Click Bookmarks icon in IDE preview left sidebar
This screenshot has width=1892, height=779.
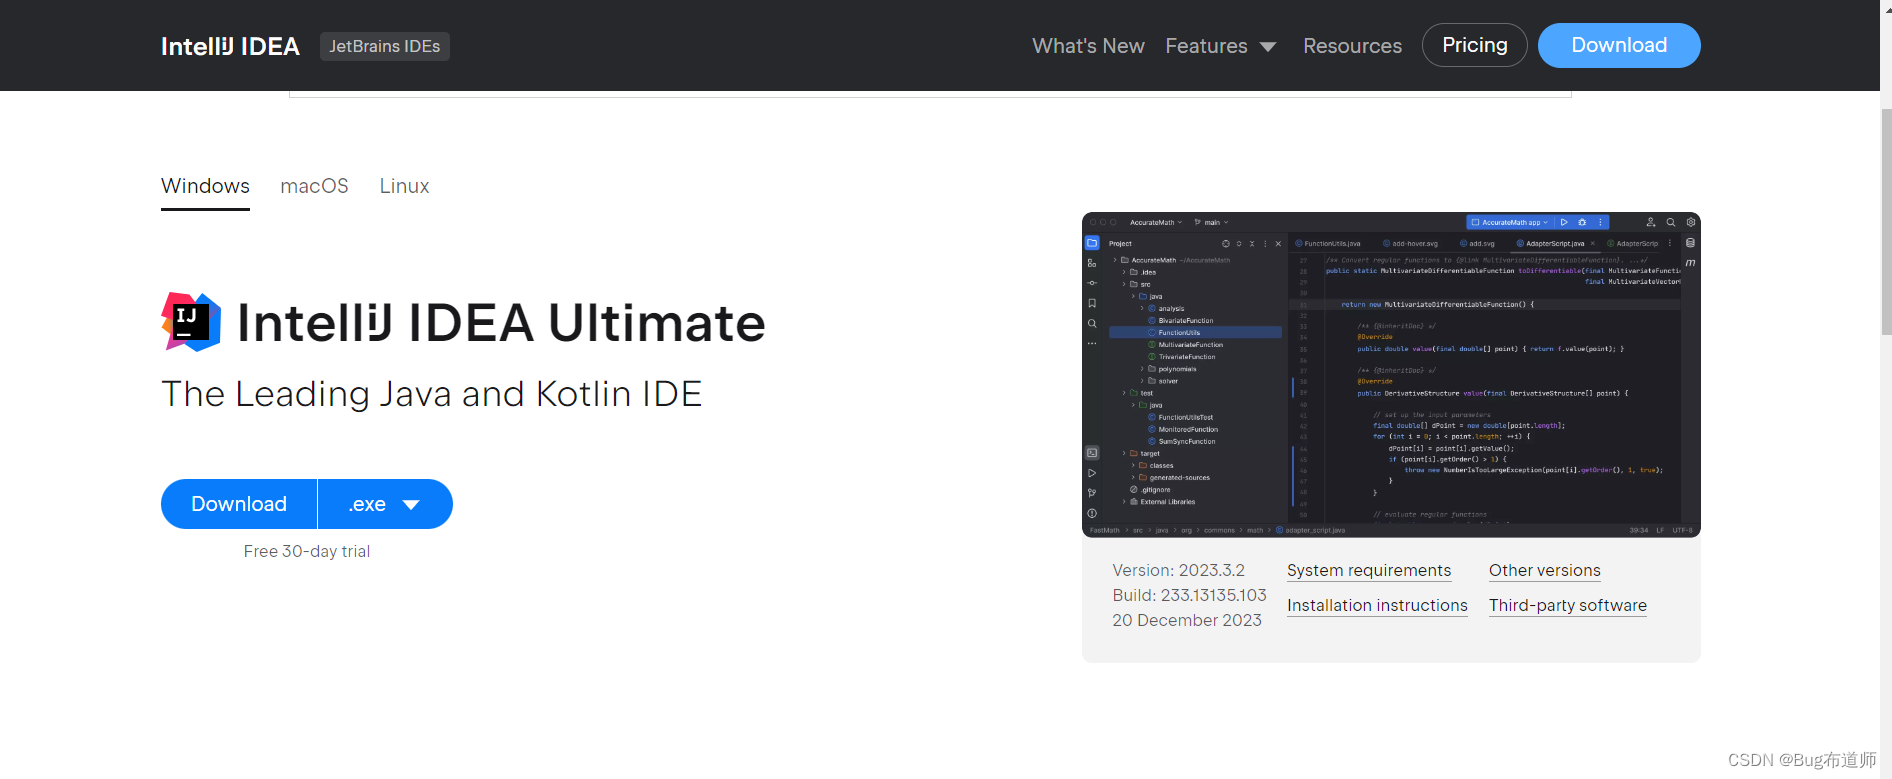click(x=1092, y=303)
